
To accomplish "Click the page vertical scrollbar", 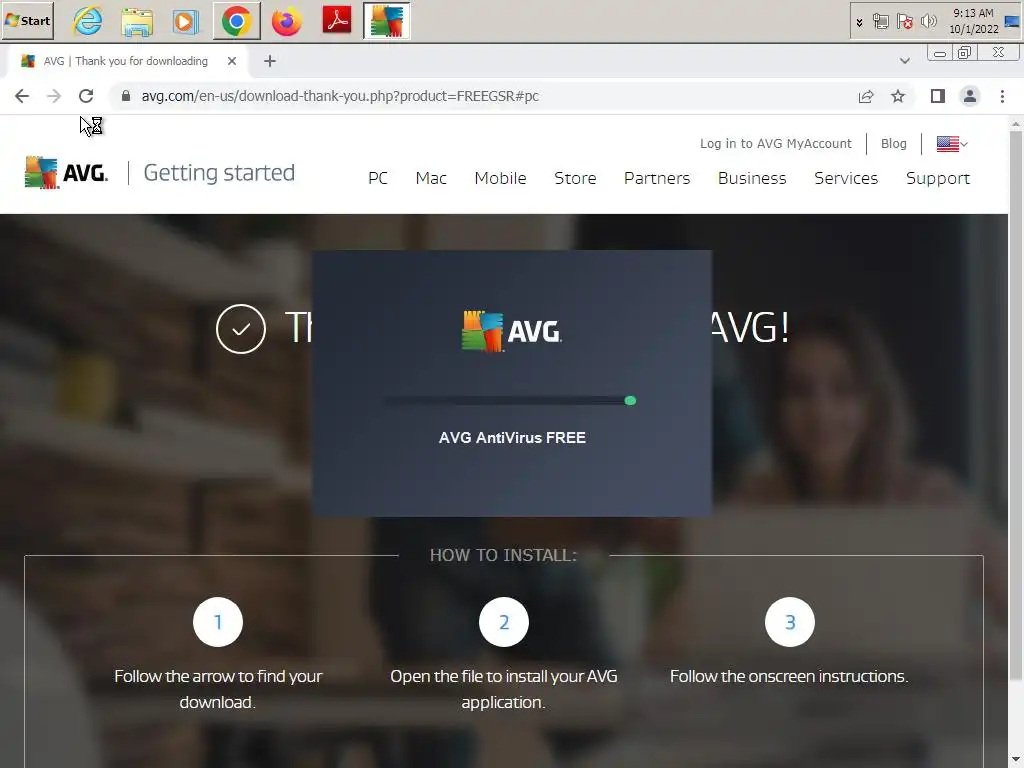I will click(x=1016, y=405).
